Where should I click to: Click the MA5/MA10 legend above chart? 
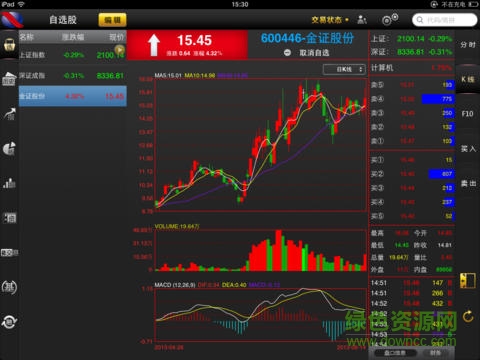201,76
